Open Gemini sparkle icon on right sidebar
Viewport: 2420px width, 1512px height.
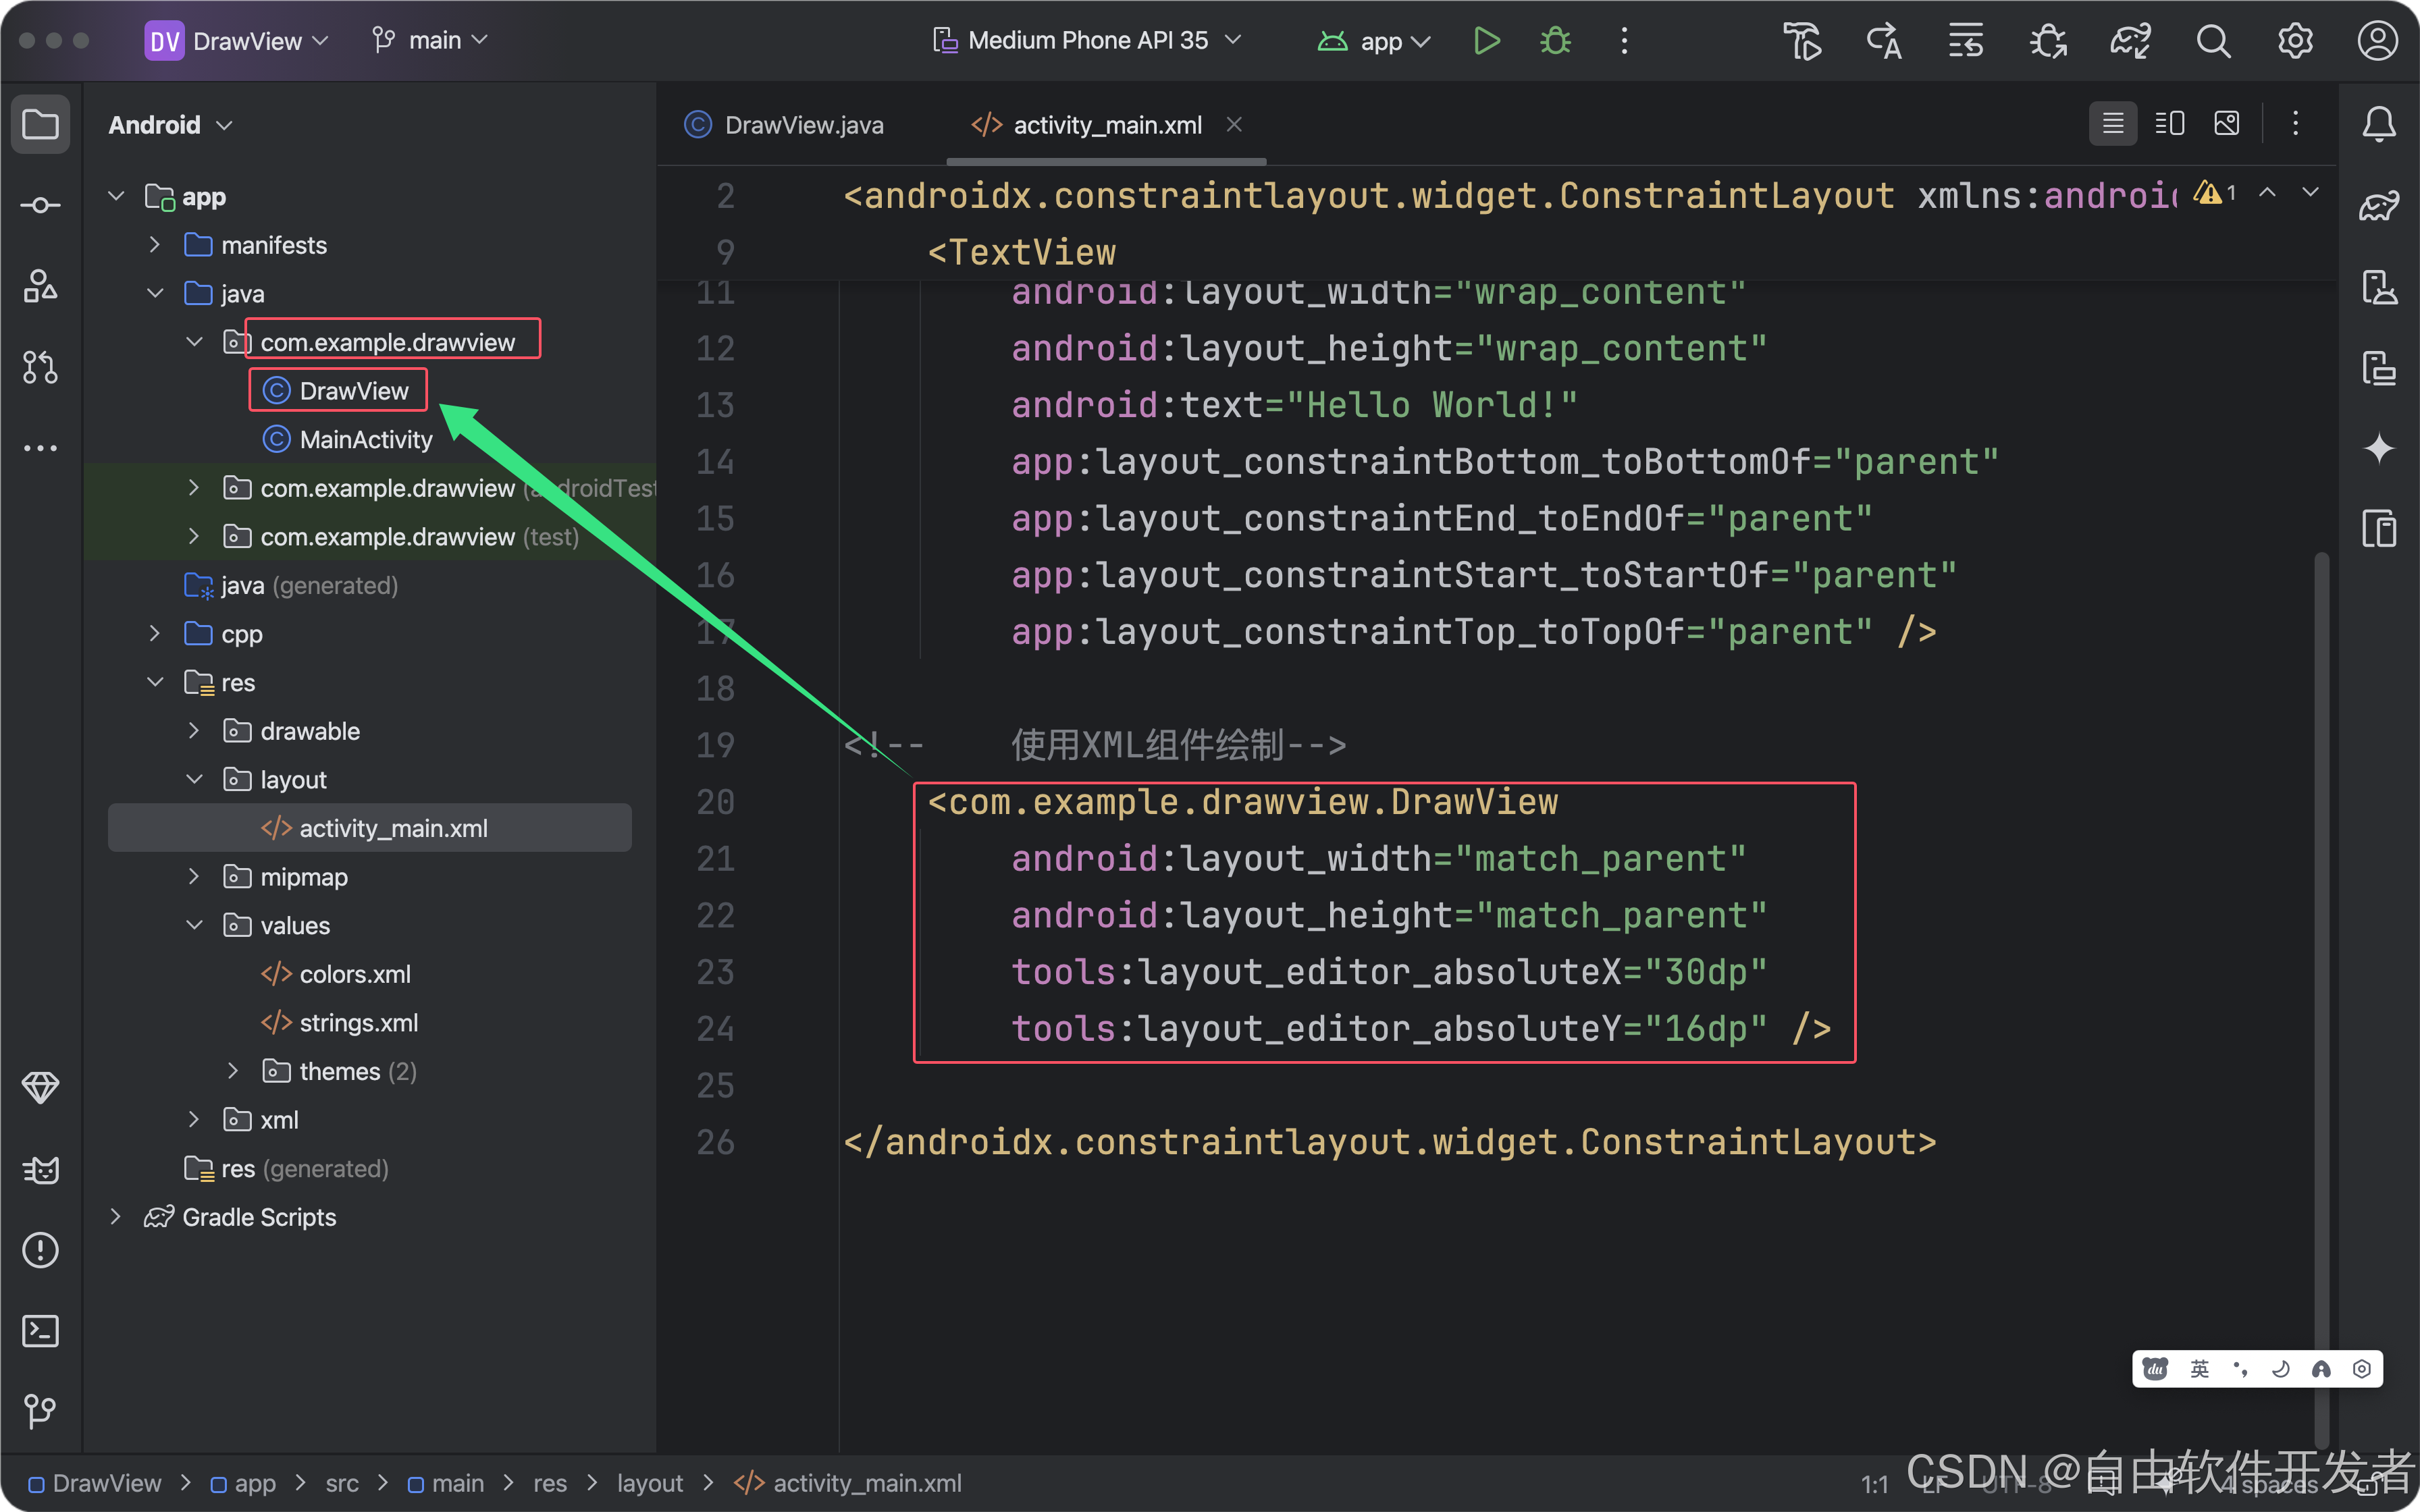coord(2379,448)
